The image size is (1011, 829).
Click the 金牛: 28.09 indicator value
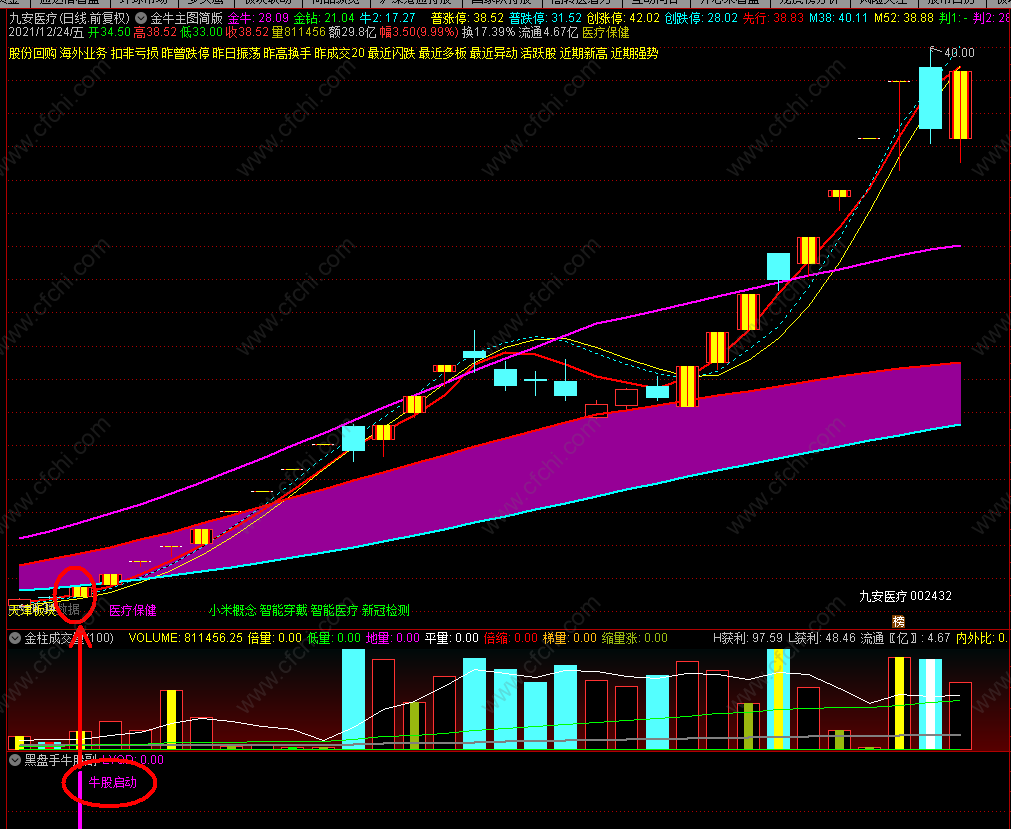point(258,18)
